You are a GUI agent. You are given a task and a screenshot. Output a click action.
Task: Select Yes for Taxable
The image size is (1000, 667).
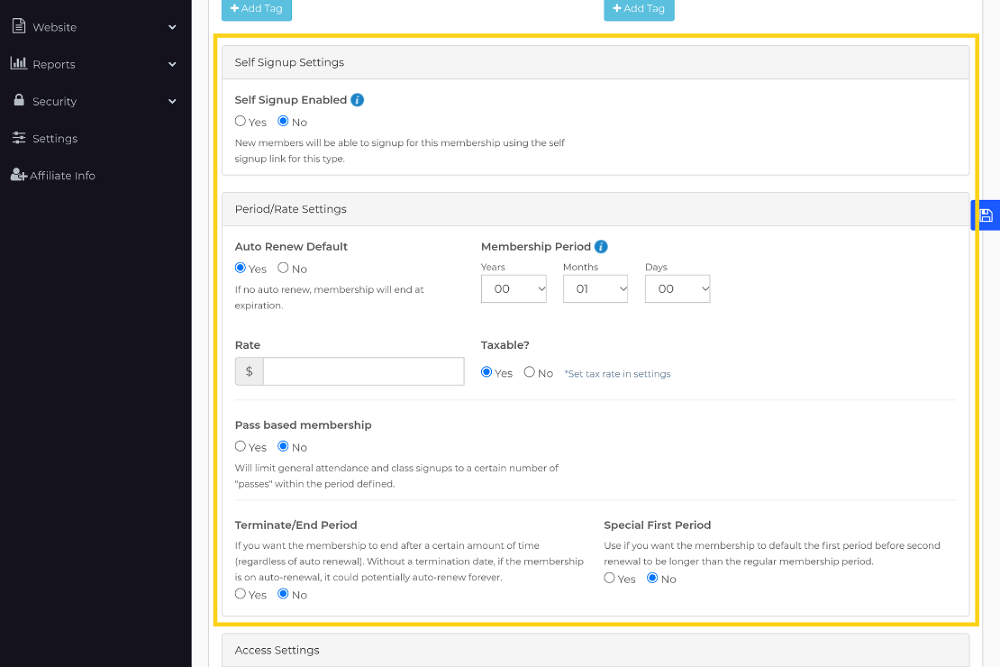tap(487, 372)
